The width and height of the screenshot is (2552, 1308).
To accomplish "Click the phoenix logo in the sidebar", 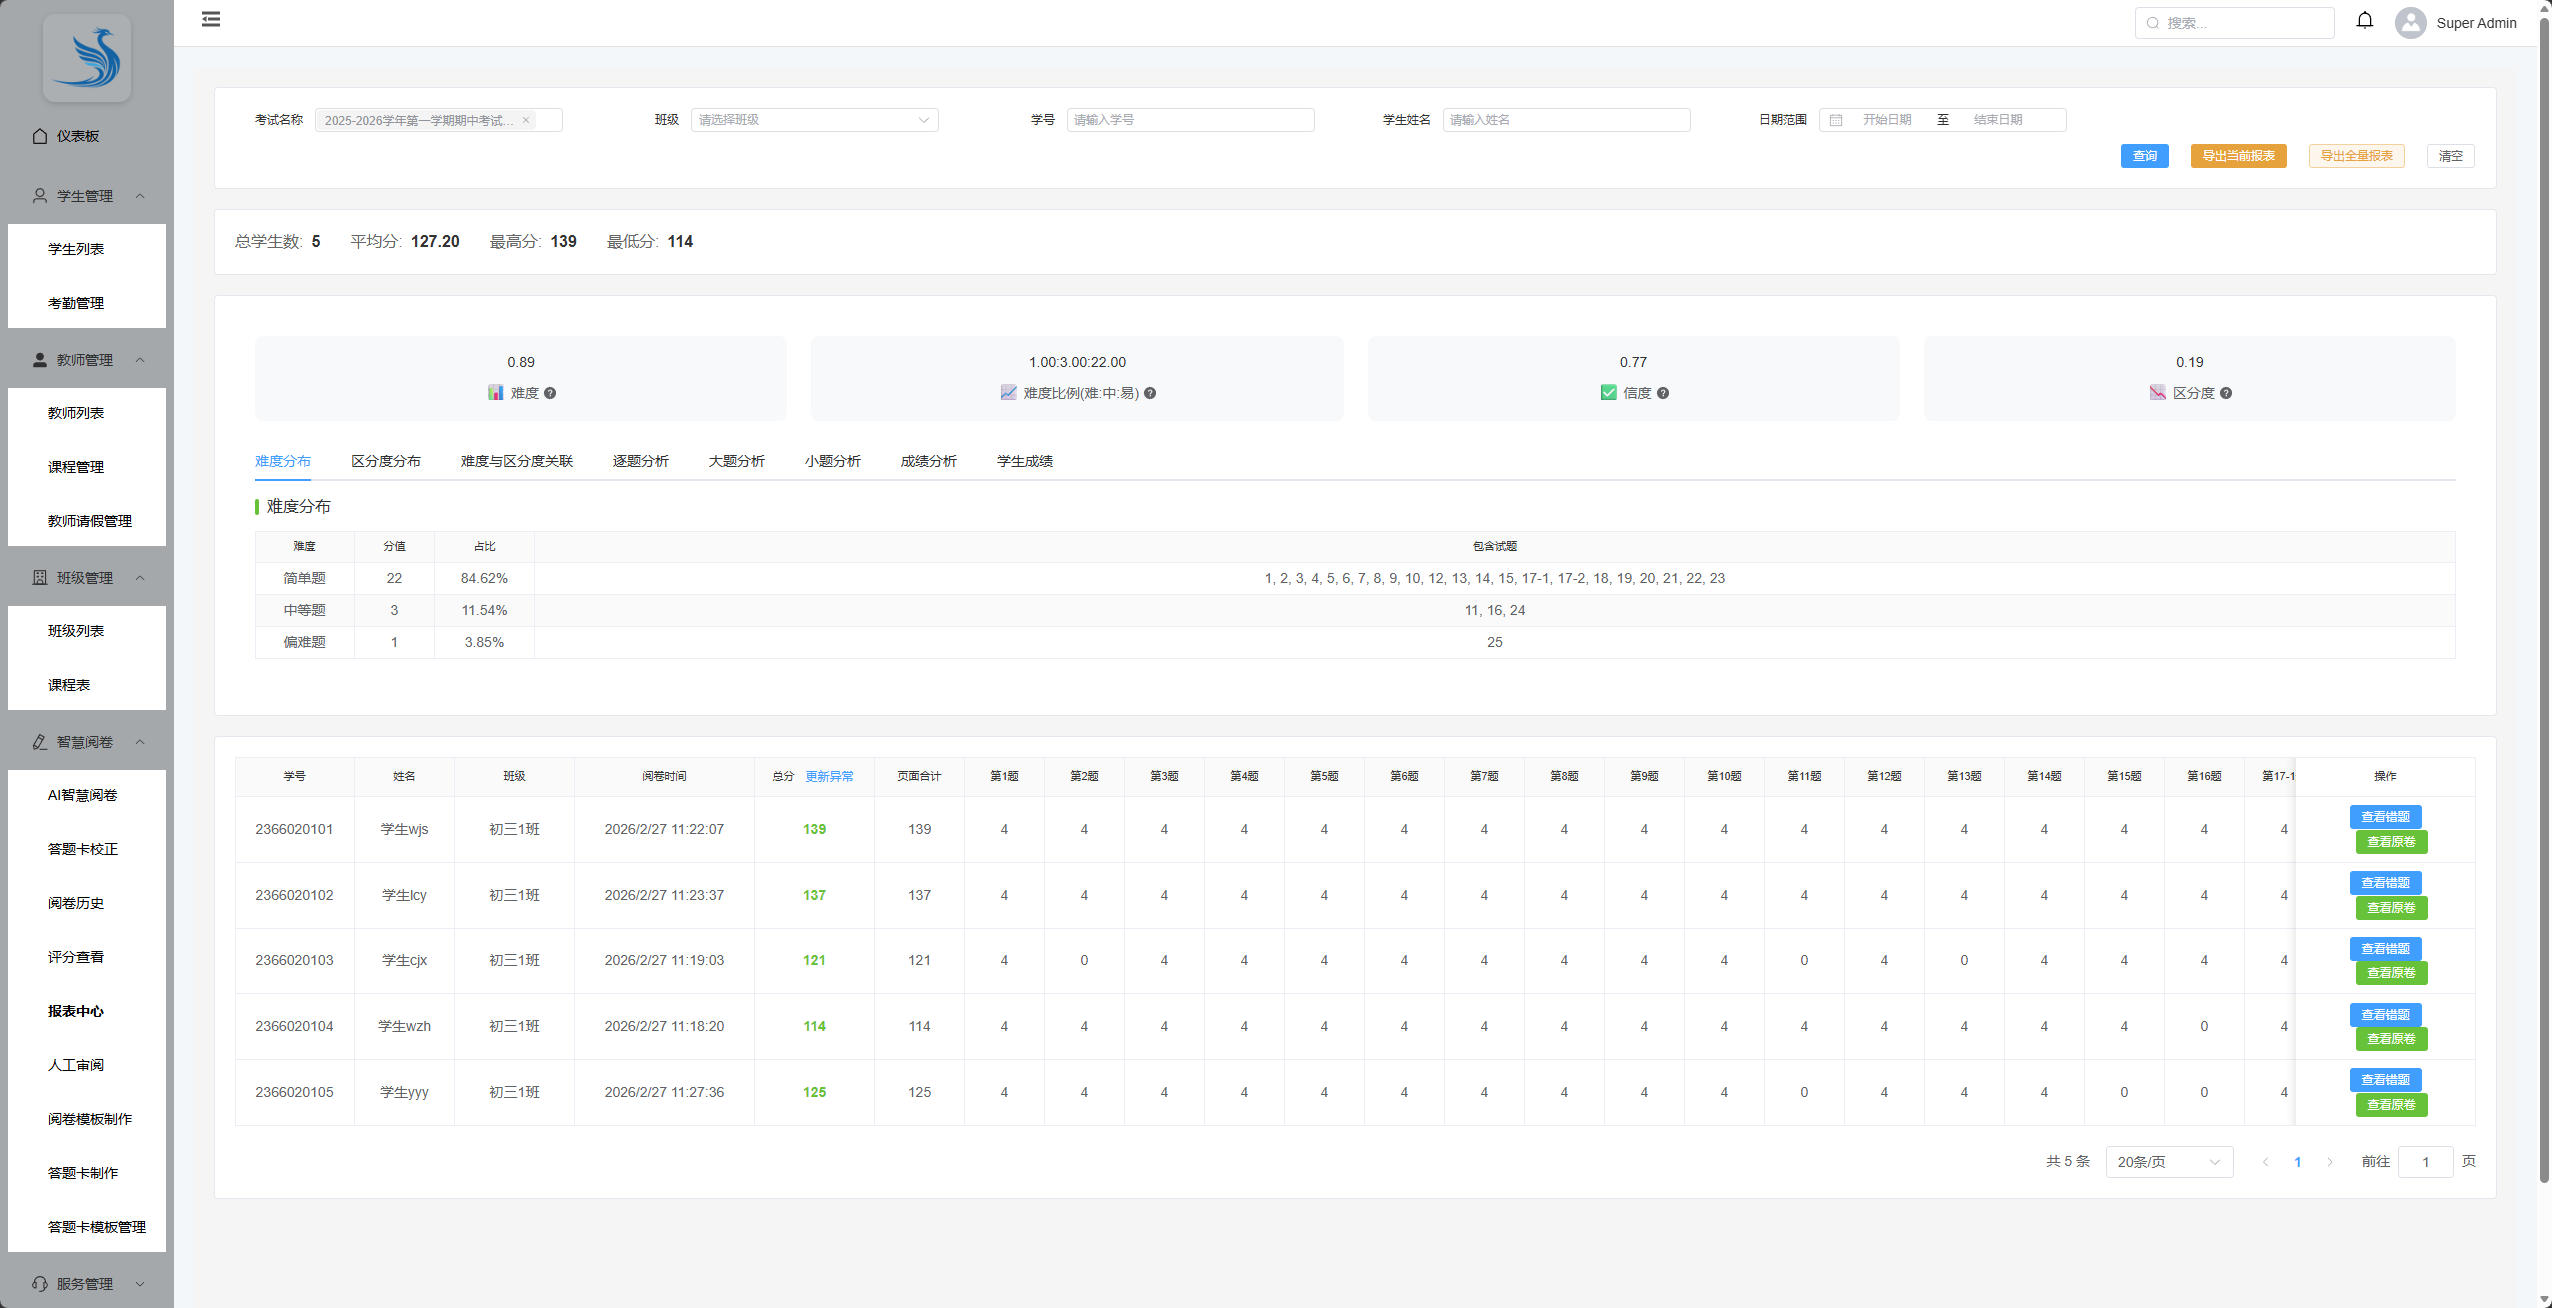I will coord(87,58).
